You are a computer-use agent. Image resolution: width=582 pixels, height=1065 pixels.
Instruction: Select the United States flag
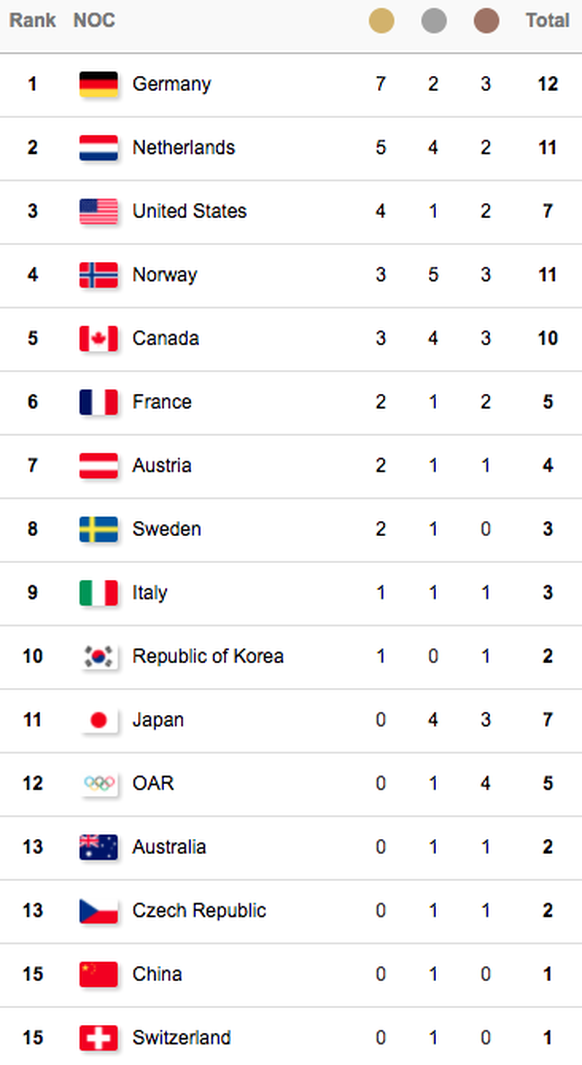(x=98, y=211)
